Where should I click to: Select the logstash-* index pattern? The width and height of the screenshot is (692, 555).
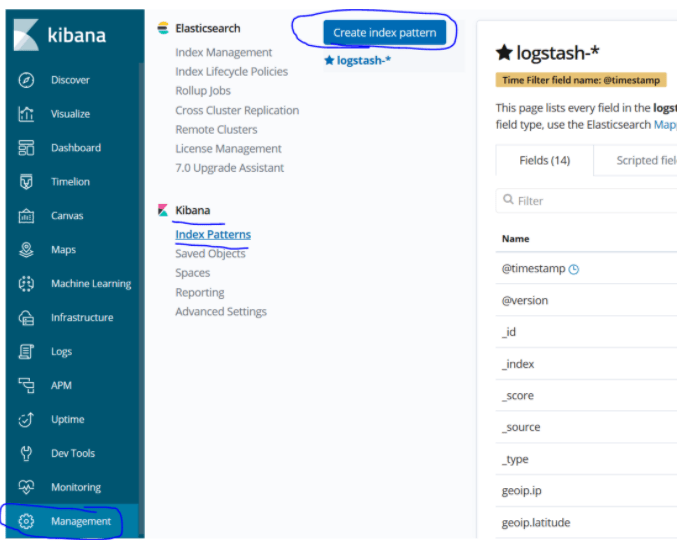358,60
